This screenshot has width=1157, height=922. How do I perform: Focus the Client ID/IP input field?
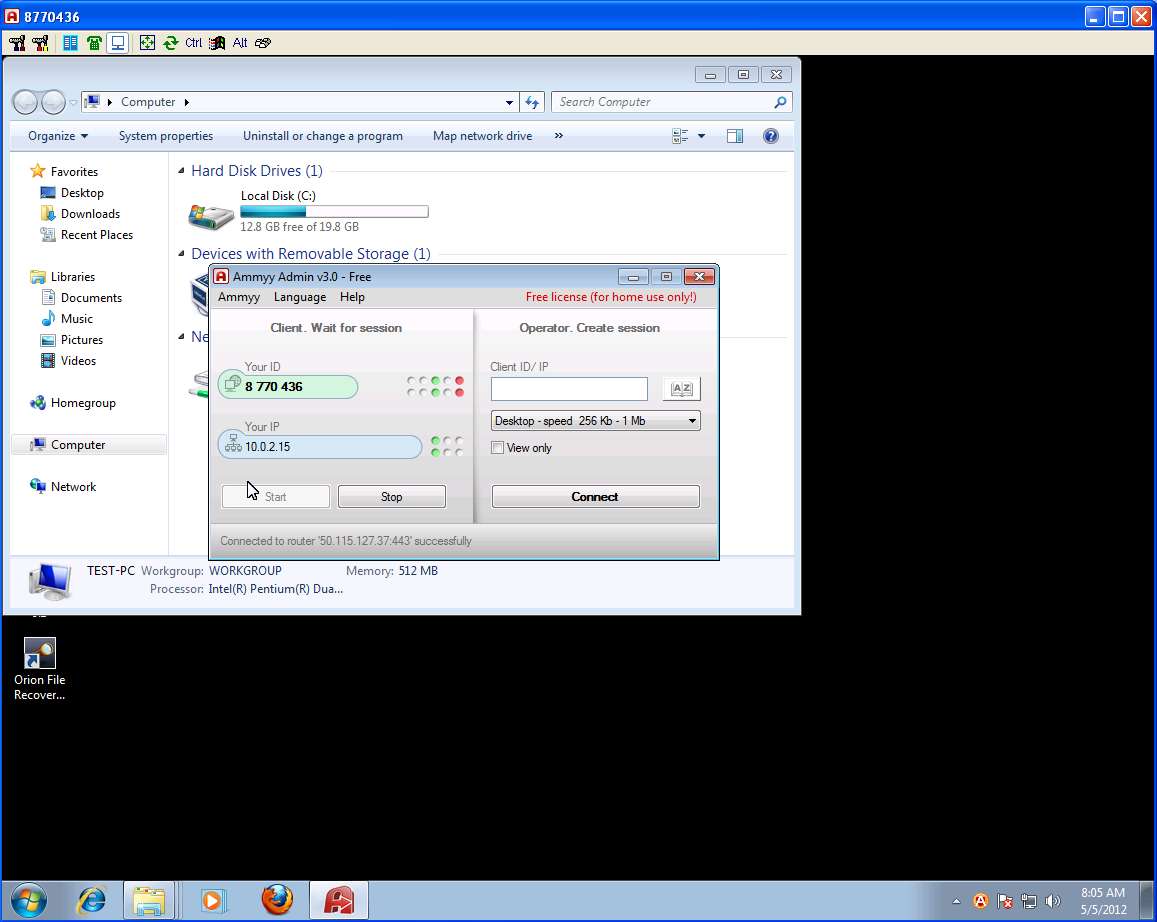pyautogui.click(x=569, y=389)
